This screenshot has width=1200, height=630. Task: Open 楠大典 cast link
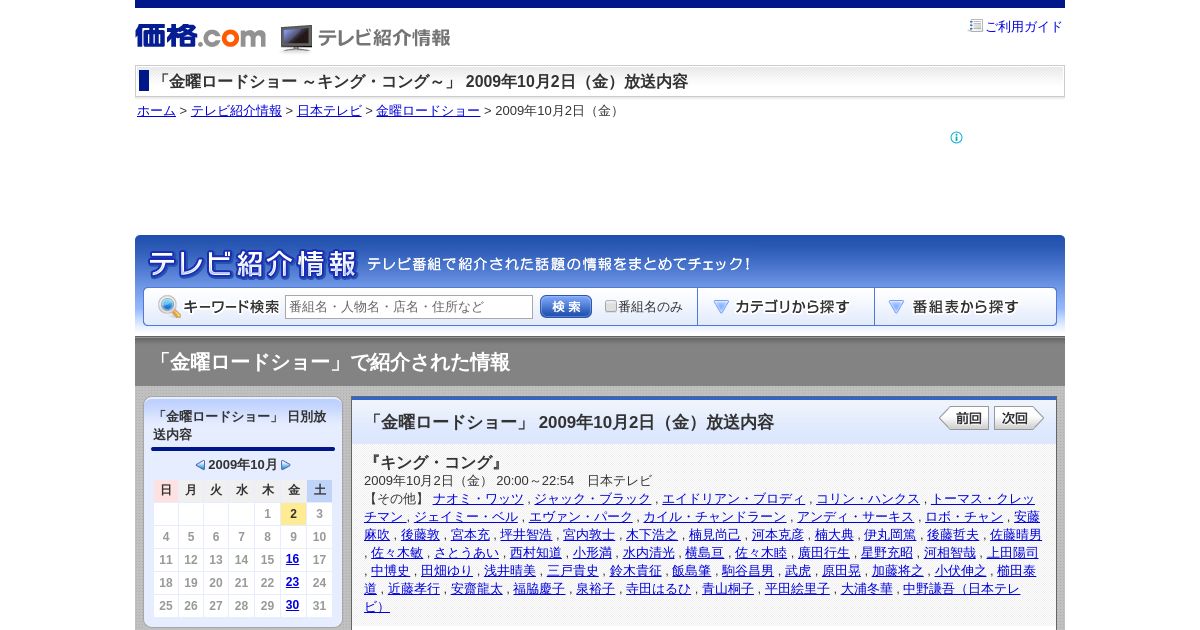tap(834, 535)
